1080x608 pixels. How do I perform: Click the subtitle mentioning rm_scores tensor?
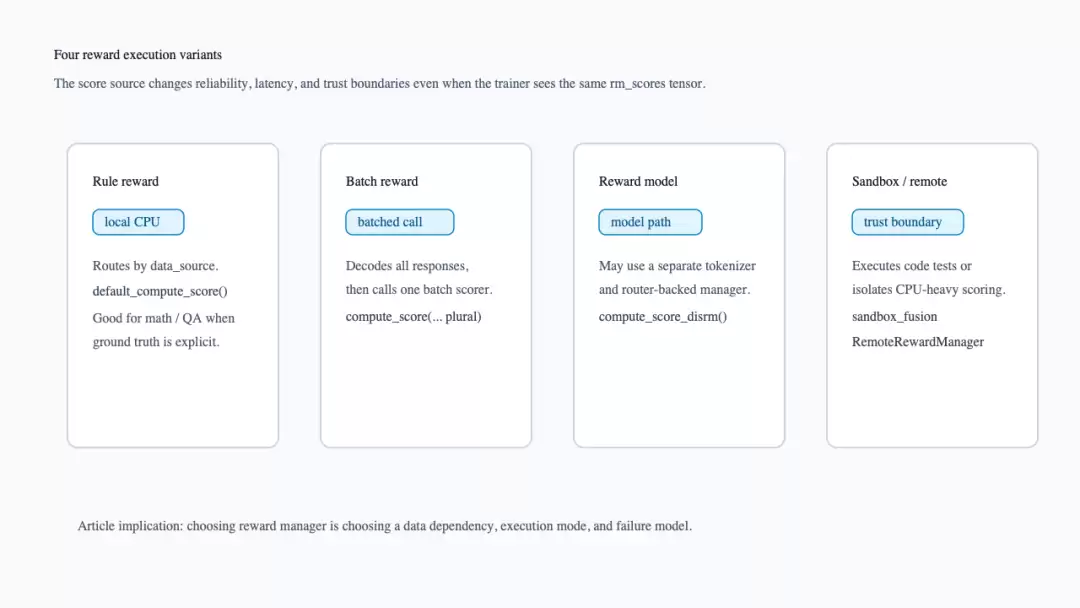380,83
